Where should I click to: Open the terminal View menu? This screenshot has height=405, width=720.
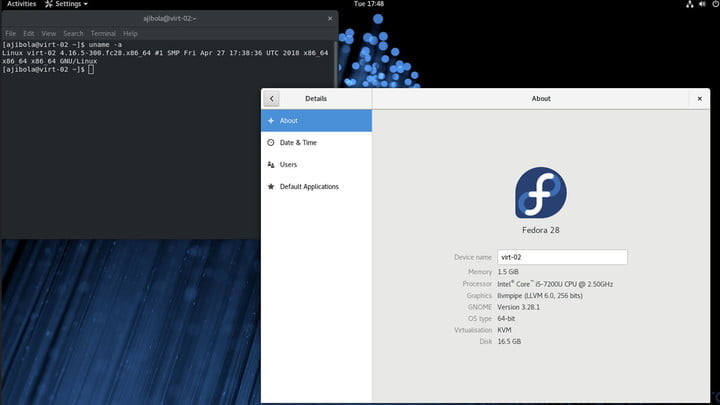click(x=49, y=34)
